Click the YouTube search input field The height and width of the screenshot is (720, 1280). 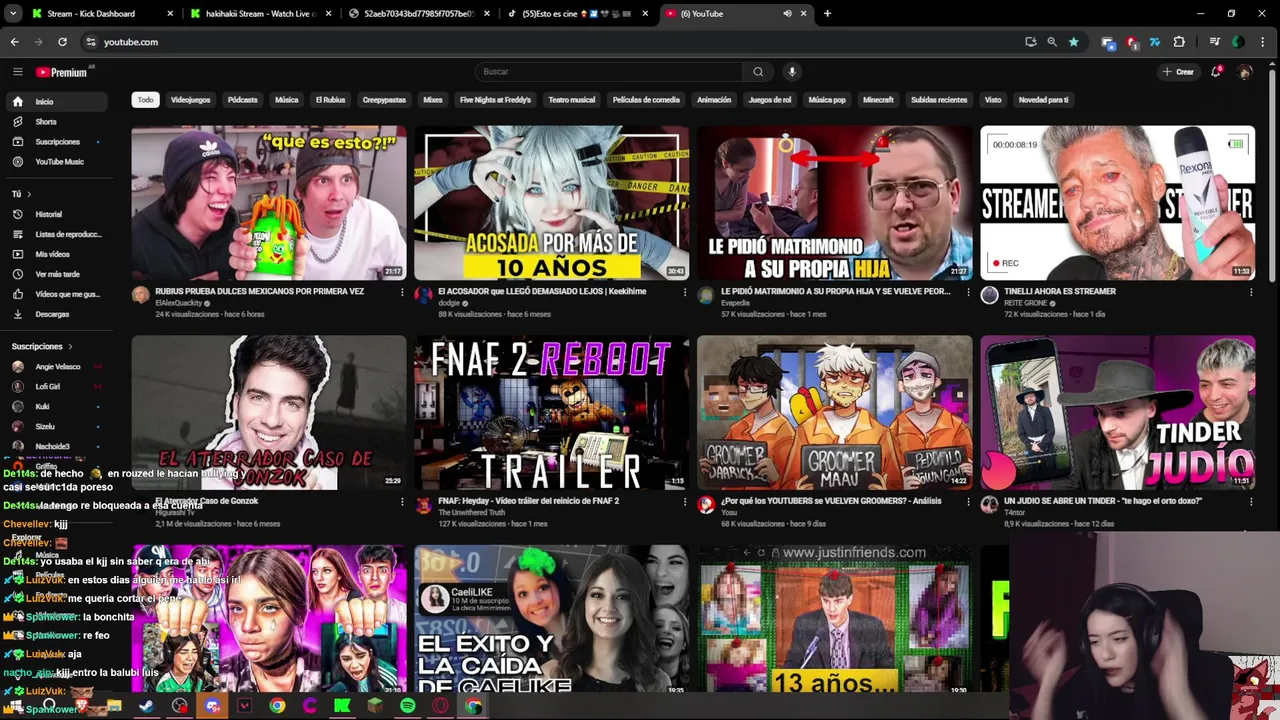pyautogui.click(x=607, y=72)
